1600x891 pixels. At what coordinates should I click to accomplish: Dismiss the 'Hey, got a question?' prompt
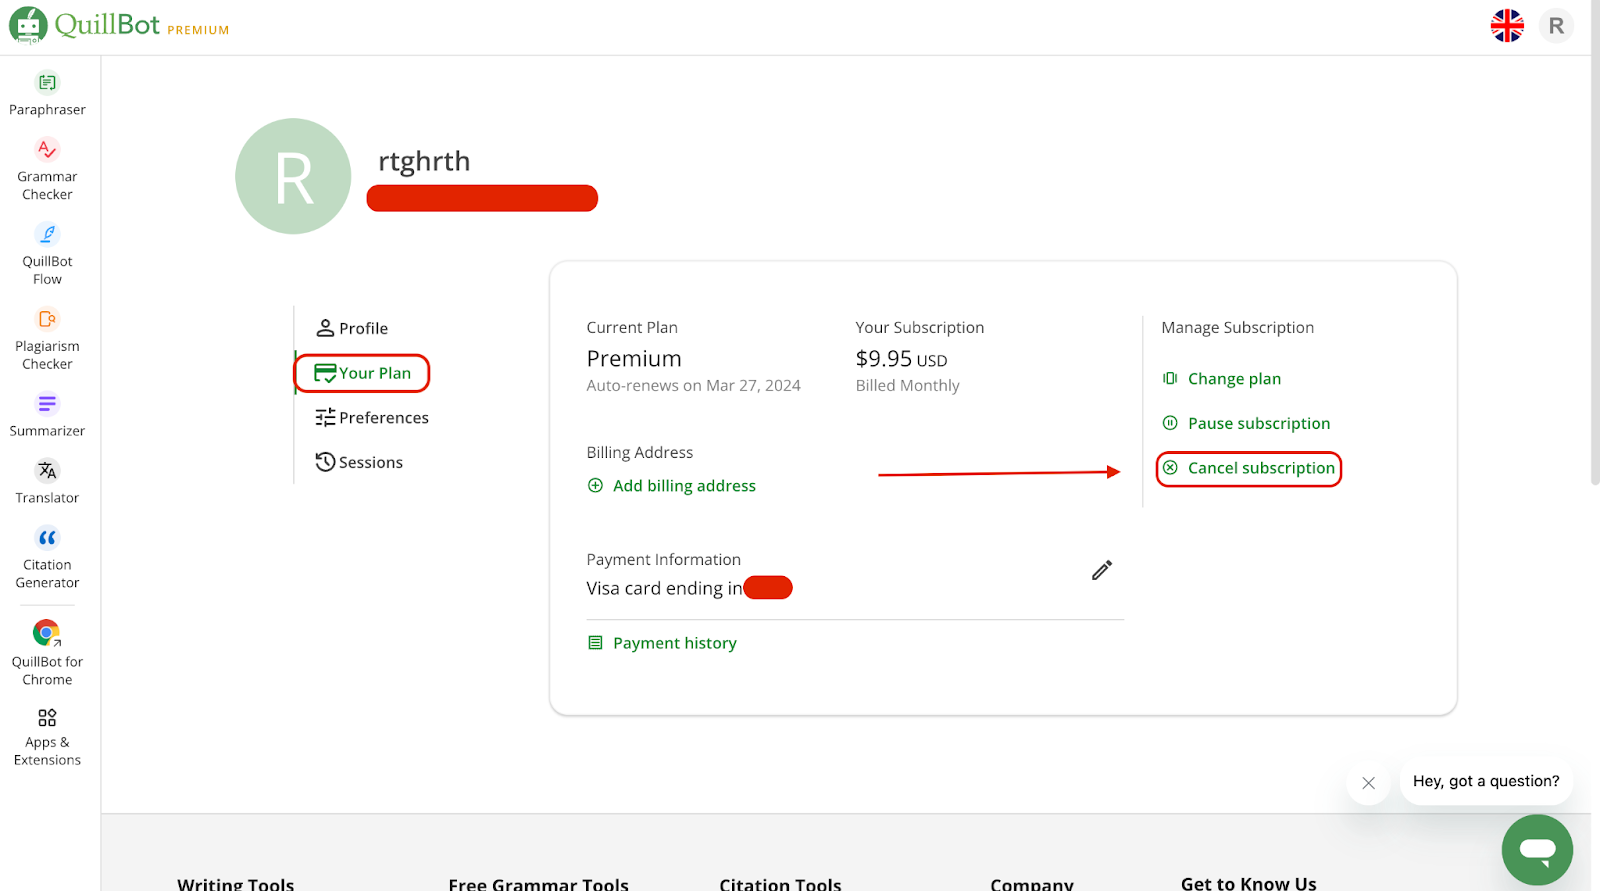pos(1368,783)
